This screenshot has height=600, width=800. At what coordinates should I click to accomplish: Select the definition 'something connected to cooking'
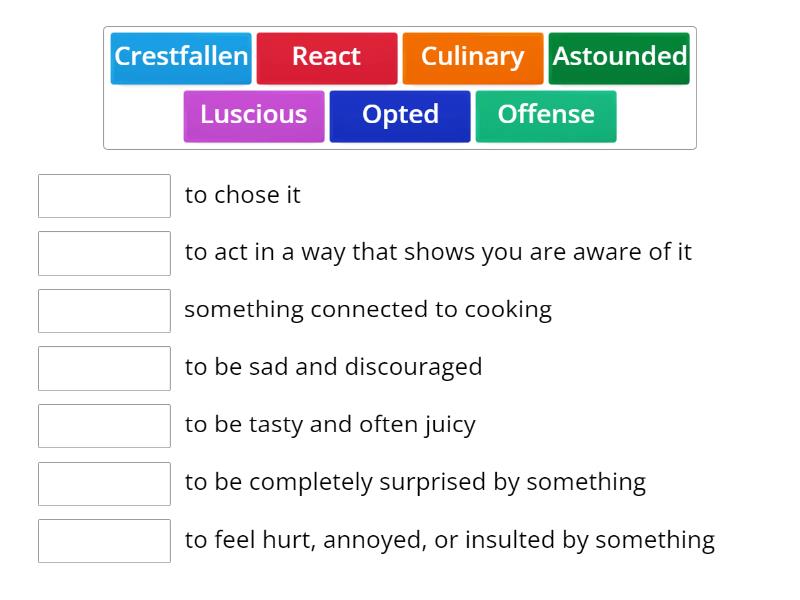tap(367, 310)
